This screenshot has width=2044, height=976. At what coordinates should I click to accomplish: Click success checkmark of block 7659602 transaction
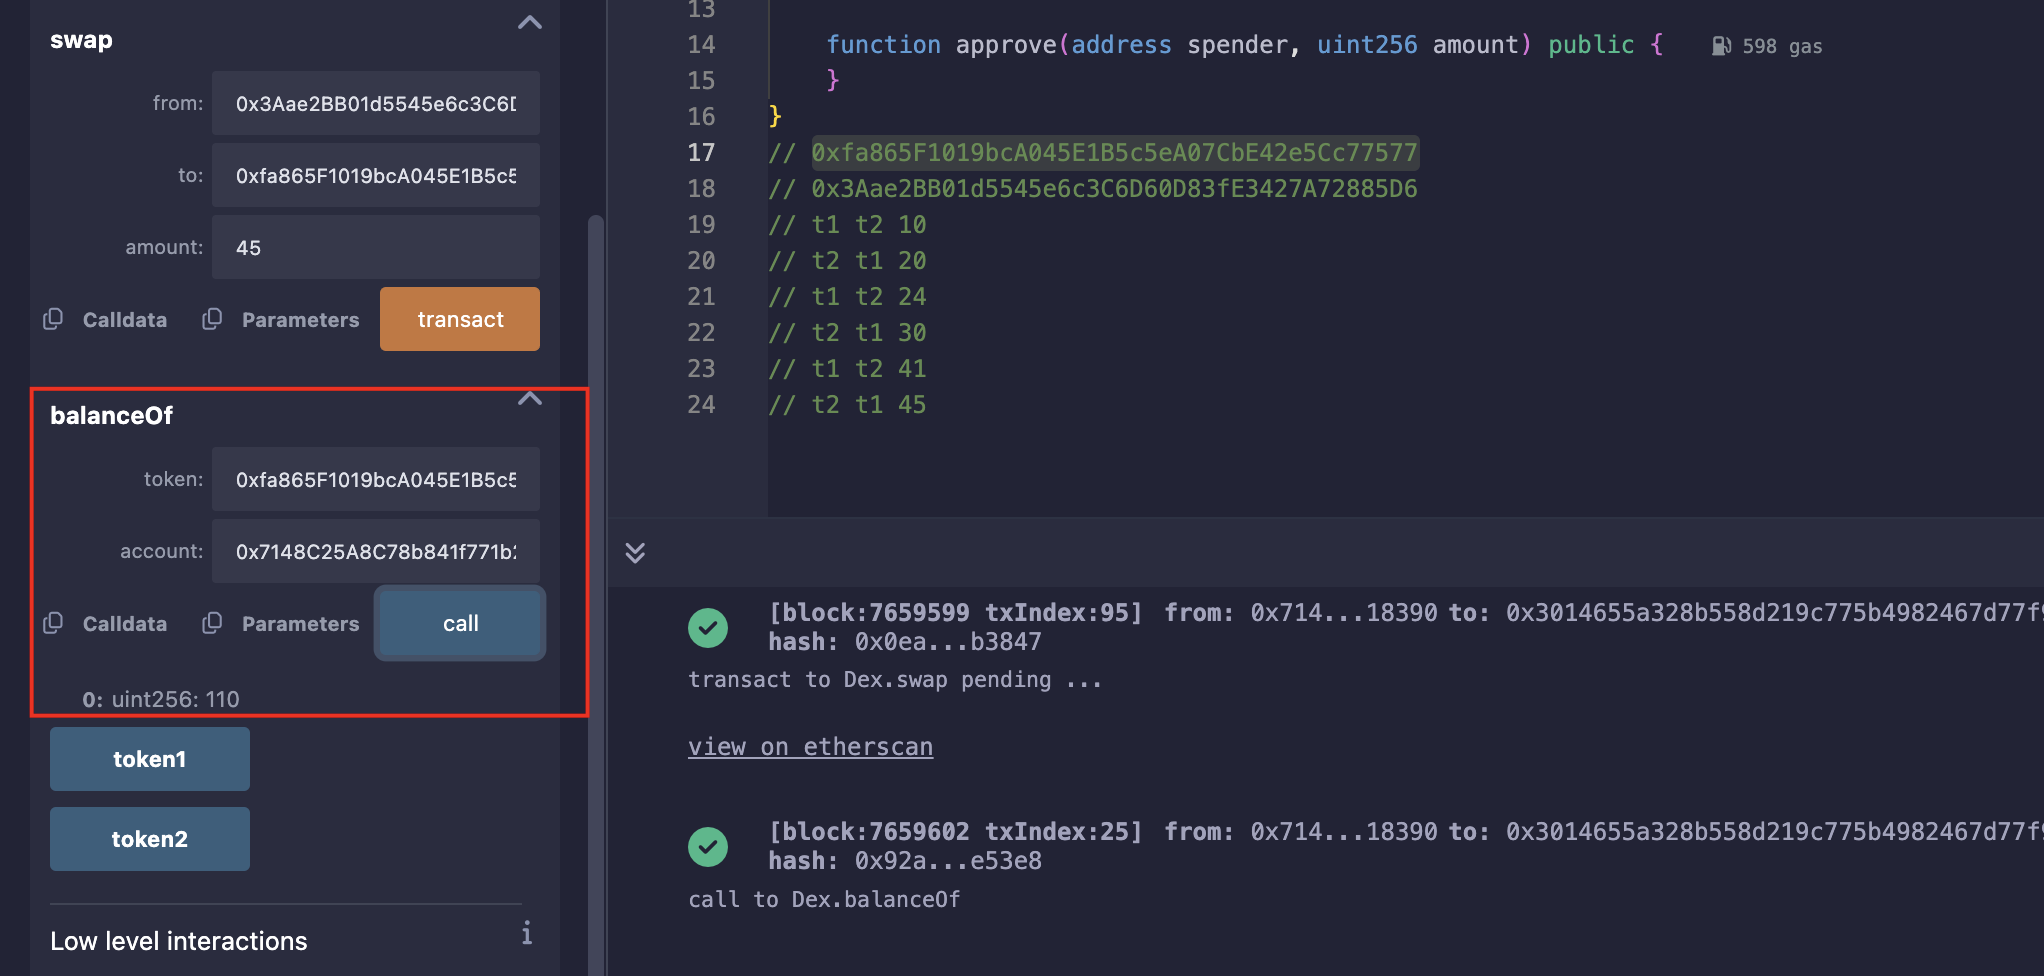click(708, 847)
